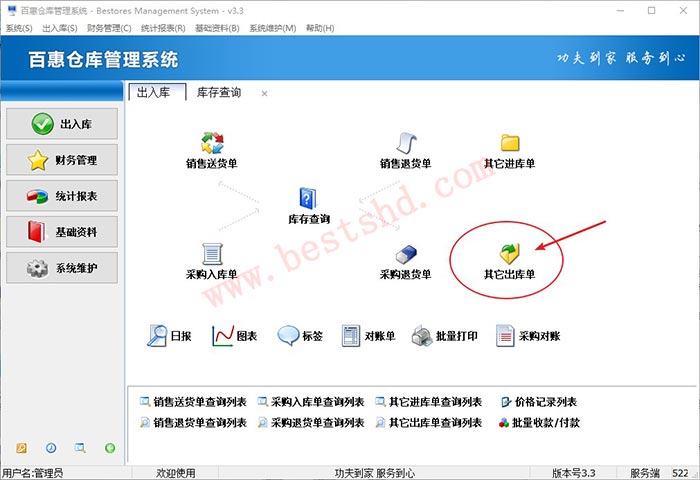Click the search window icon in sidebar footer
Viewport: 700px width, 480px height.
pos(80,448)
